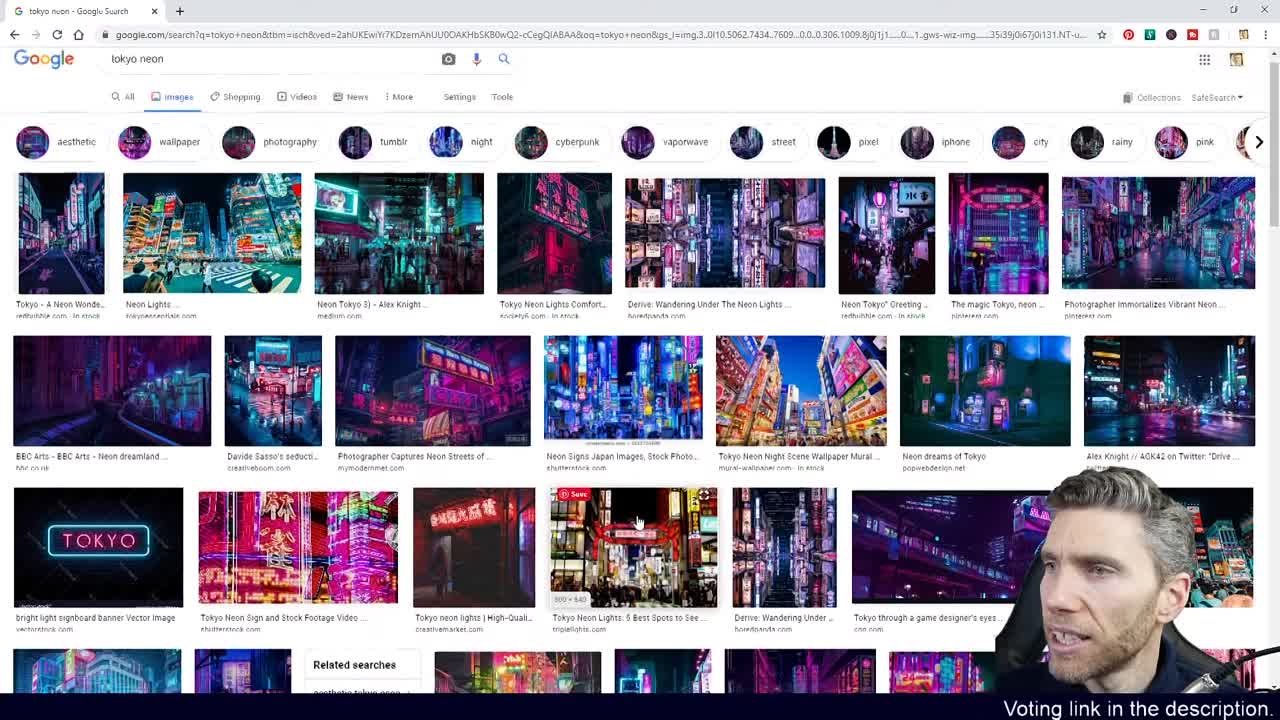Open the SafeSearch dropdown
Screen dimensions: 1280x720
point(1216,98)
